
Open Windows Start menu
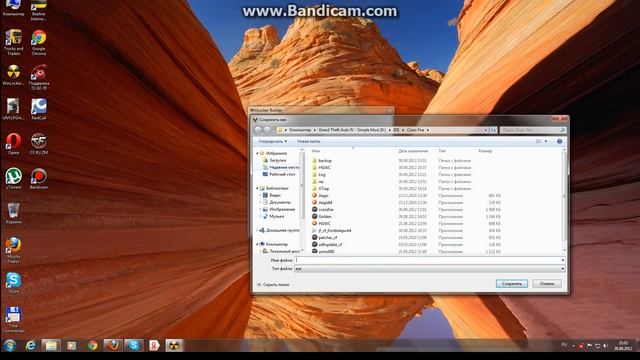point(9,345)
